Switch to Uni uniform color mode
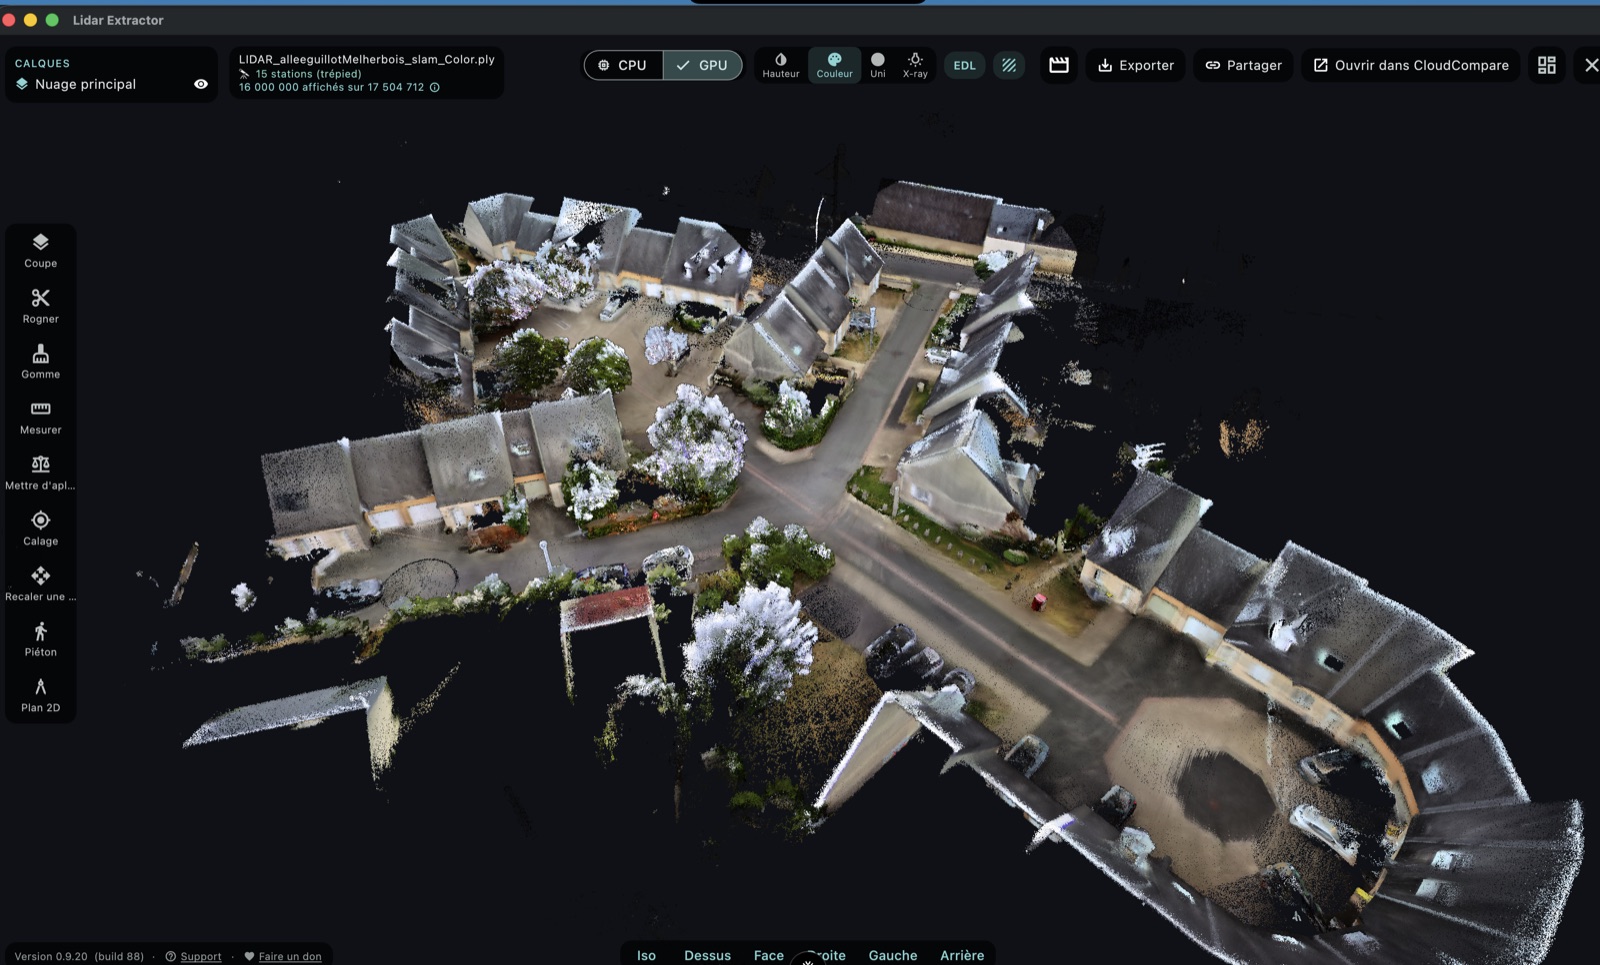 [x=877, y=65]
